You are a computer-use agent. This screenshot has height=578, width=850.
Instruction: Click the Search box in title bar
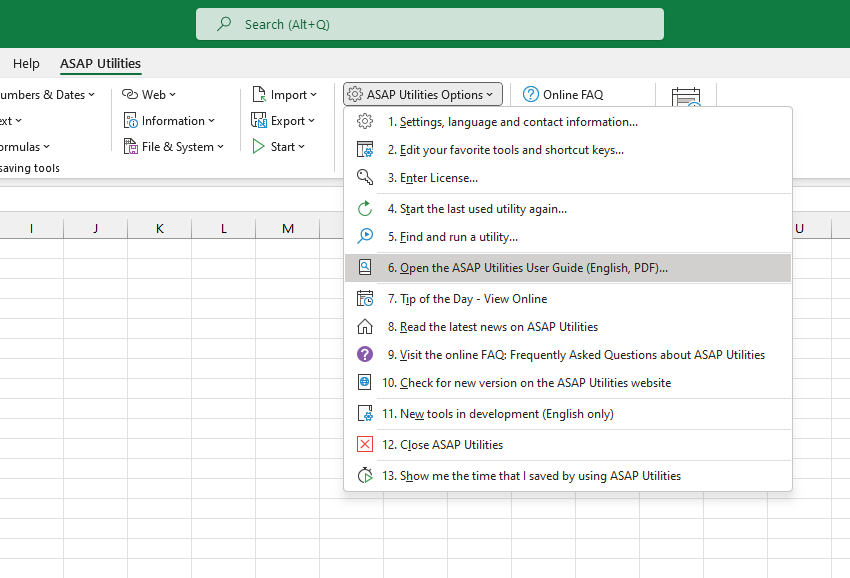tap(430, 24)
